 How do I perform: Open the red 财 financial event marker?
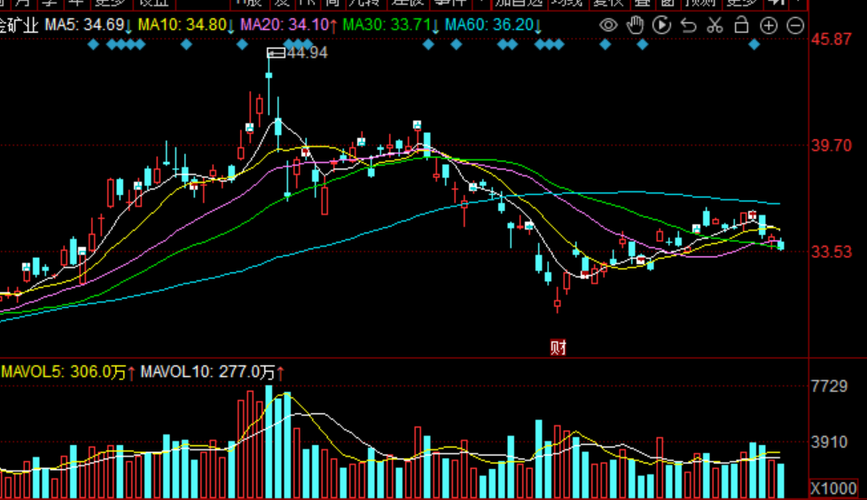558,347
